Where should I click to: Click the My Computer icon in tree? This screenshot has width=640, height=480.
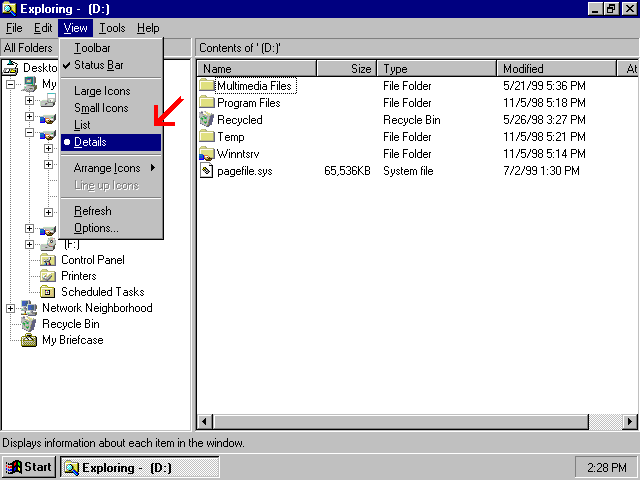click(29, 84)
